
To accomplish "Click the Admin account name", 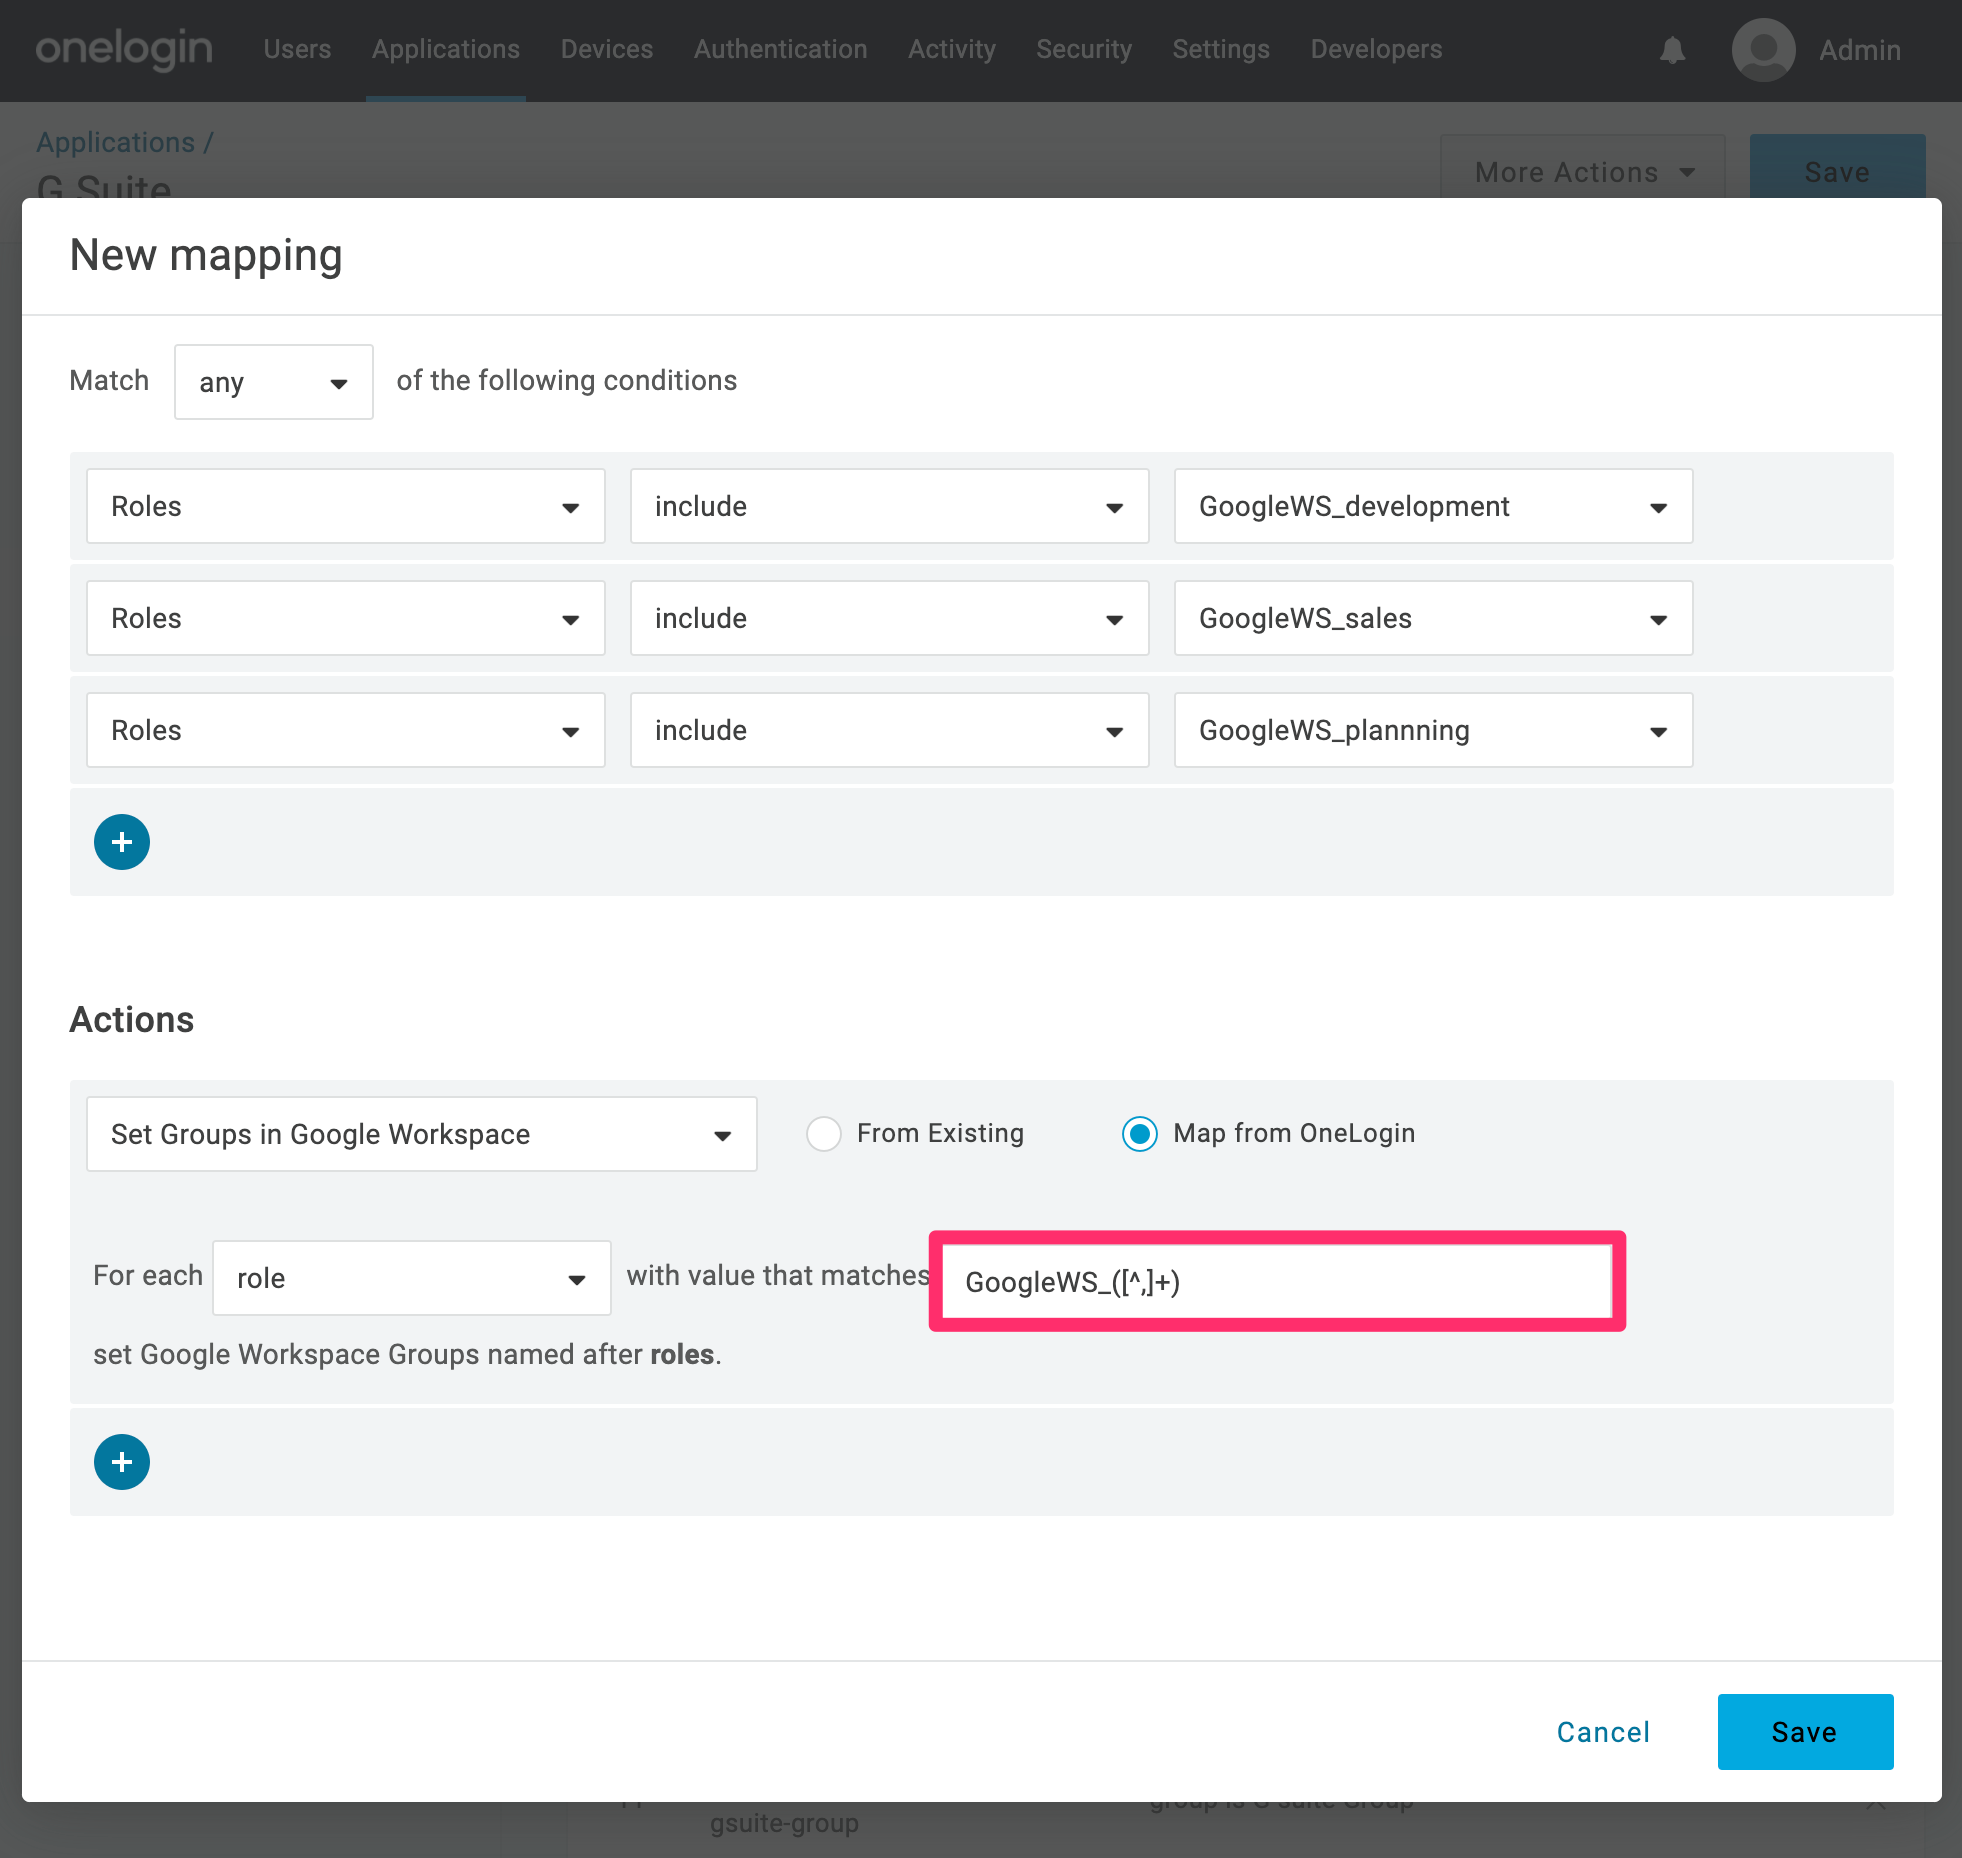I will click(1860, 50).
